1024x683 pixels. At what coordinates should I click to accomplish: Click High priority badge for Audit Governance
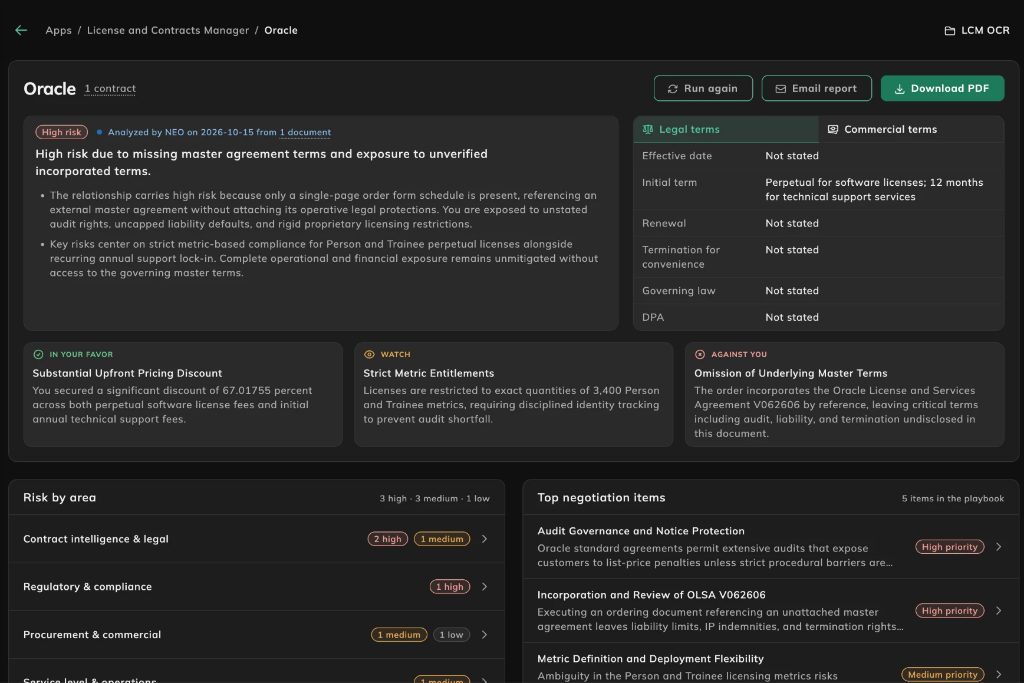pos(950,547)
